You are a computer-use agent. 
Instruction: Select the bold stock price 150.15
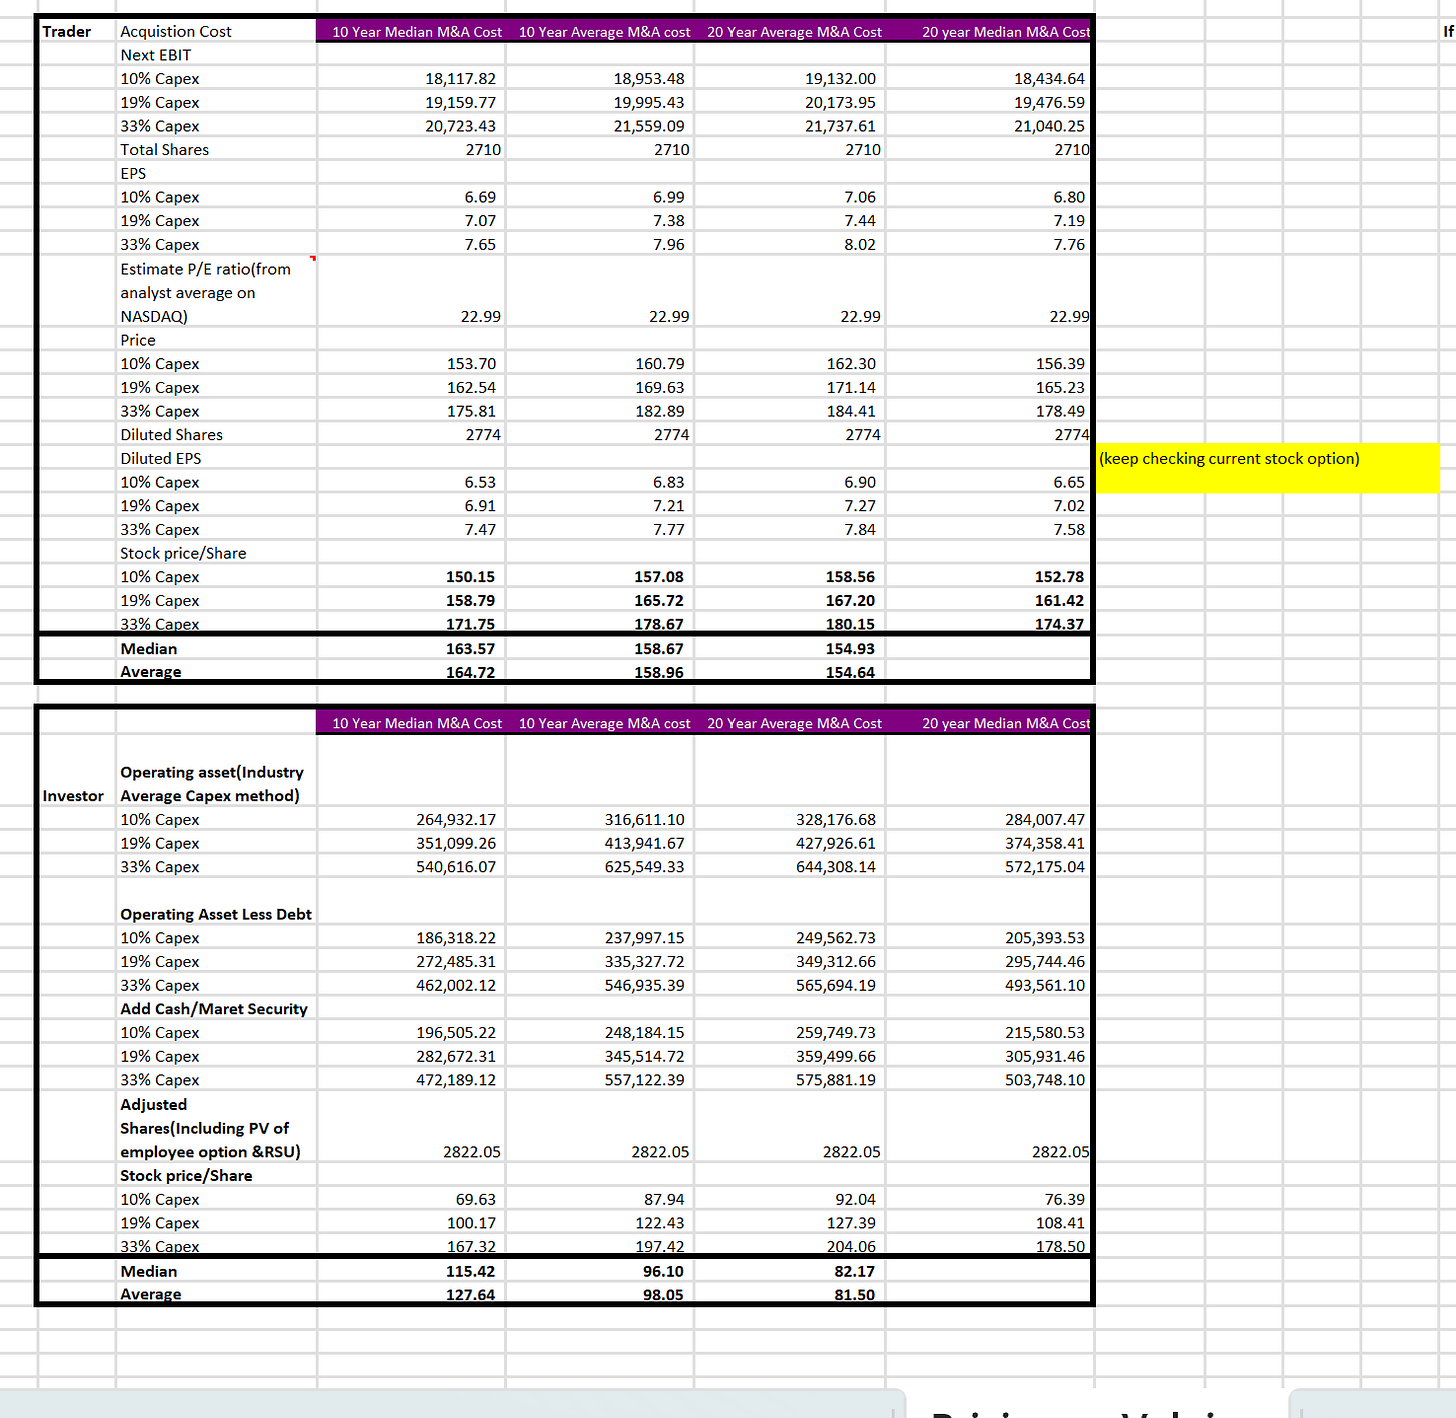pos(470,577)
